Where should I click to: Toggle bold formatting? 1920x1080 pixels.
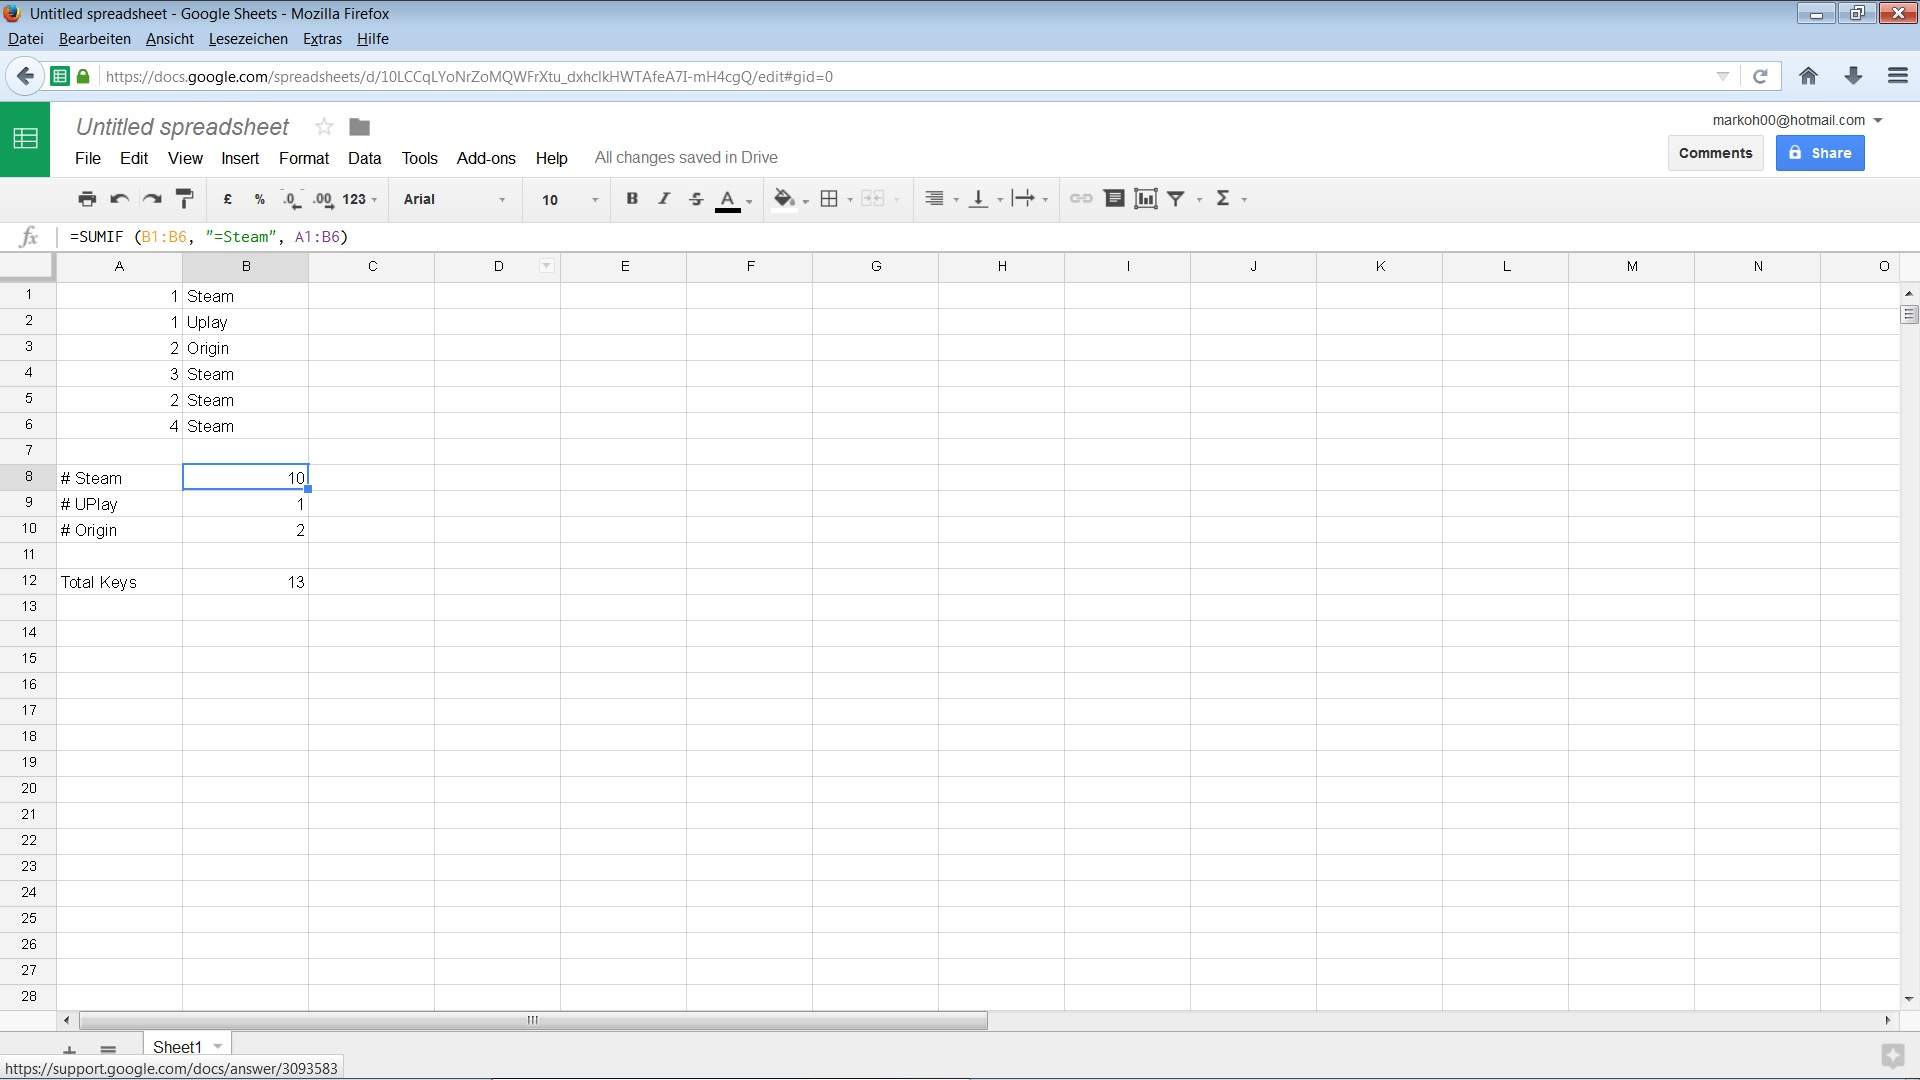pos(632,199)
